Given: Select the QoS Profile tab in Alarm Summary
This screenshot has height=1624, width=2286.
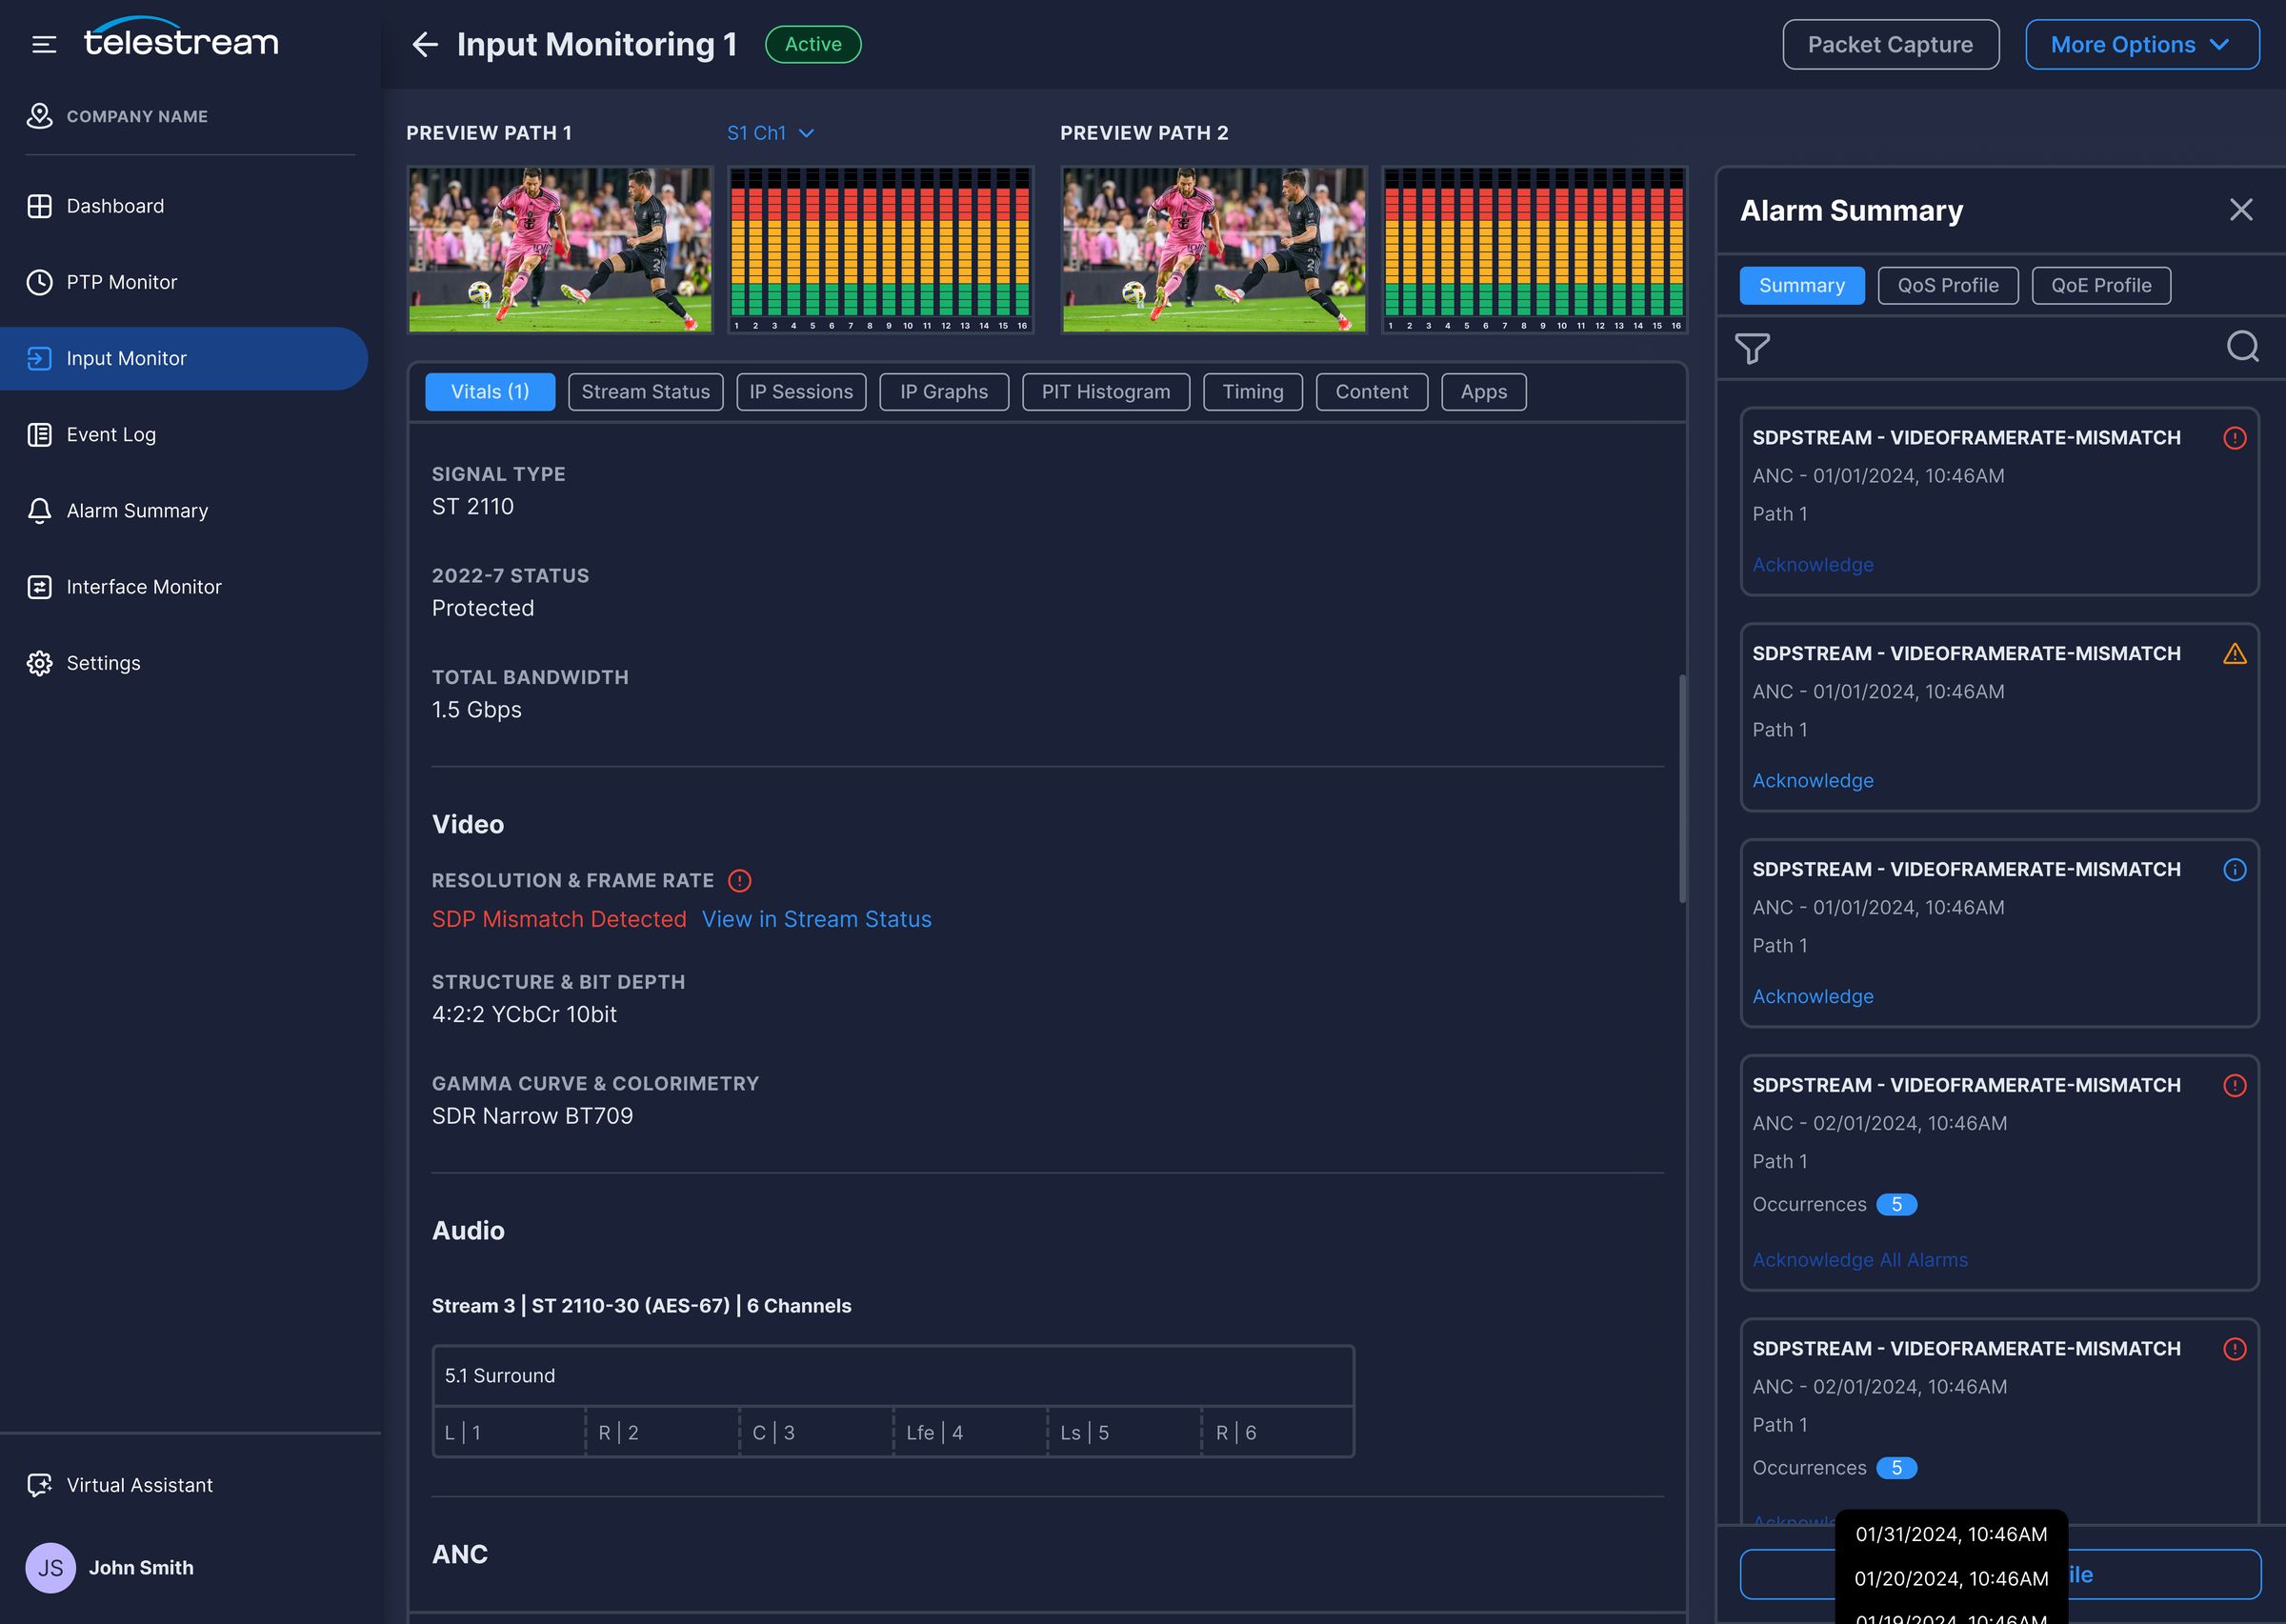Looking at the screenshot, I should [1948, 286].
